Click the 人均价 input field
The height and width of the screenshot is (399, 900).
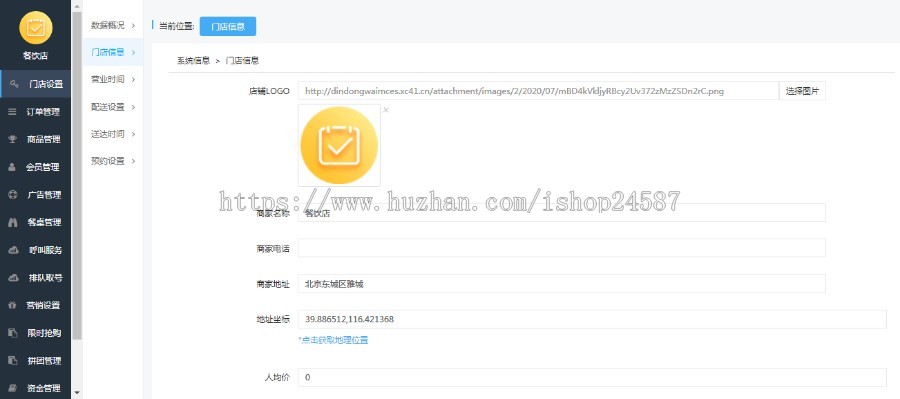point(592,377)
